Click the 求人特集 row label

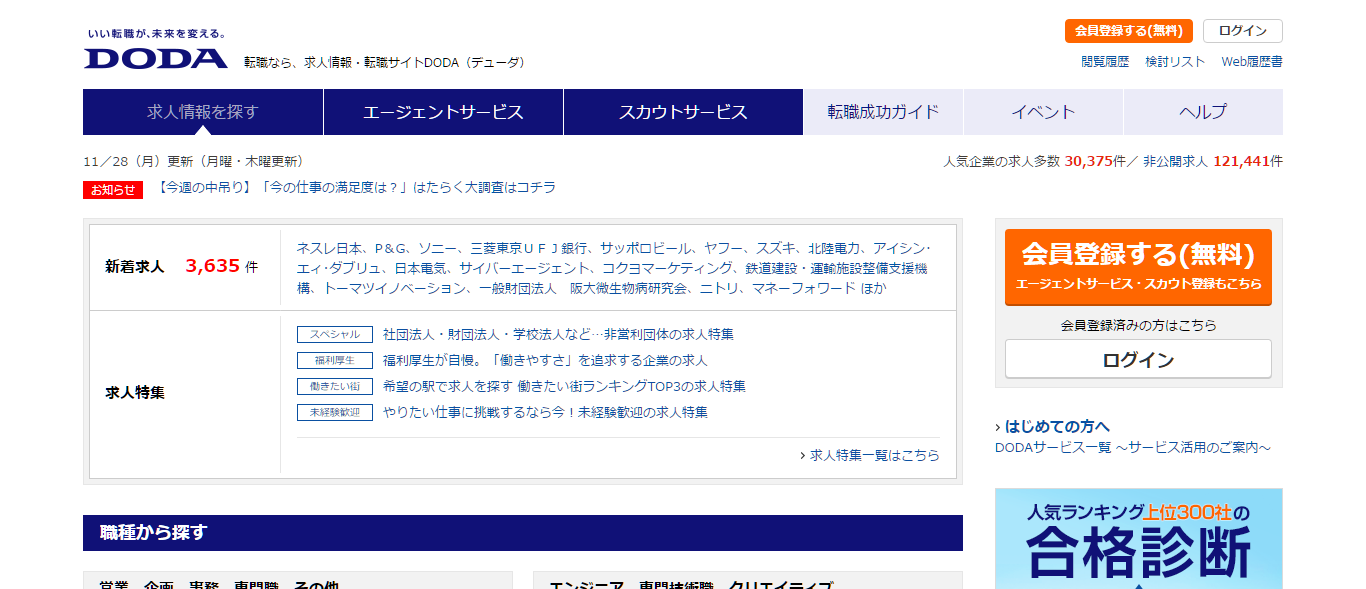tap(135, 393)
